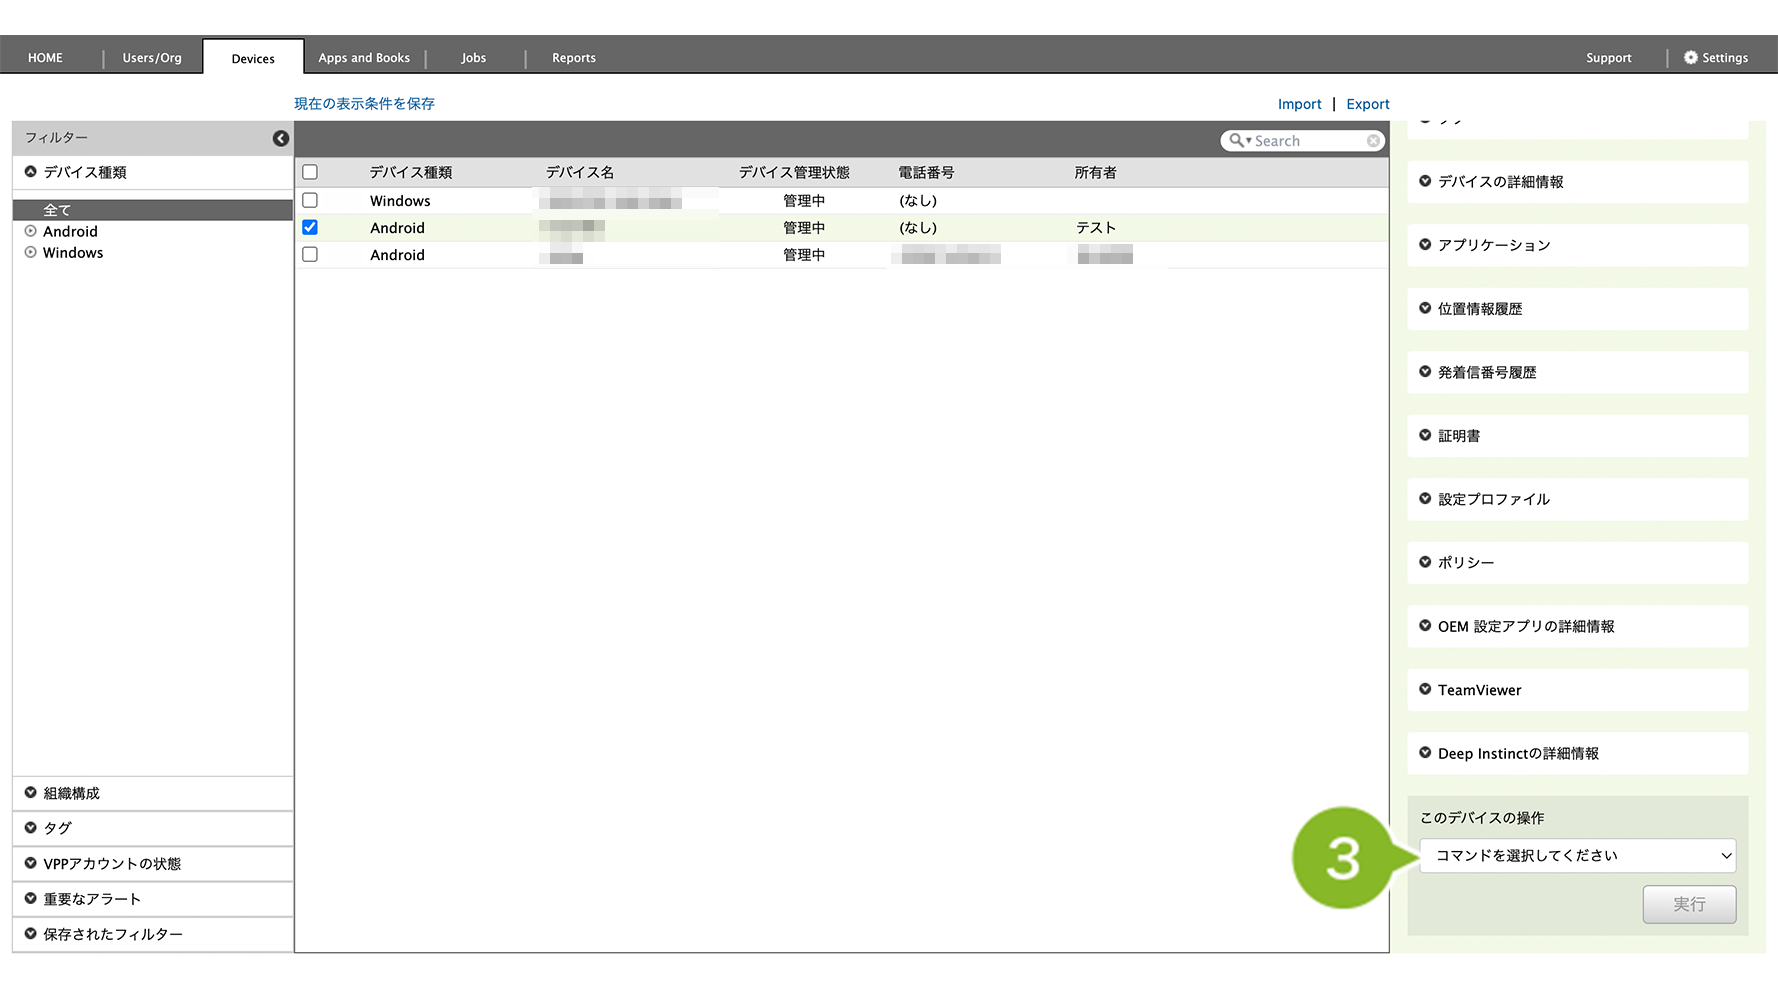1778x1000 pixels.
Task: Toggle the select-all header checkbox
Action: (x=310, y=173)
